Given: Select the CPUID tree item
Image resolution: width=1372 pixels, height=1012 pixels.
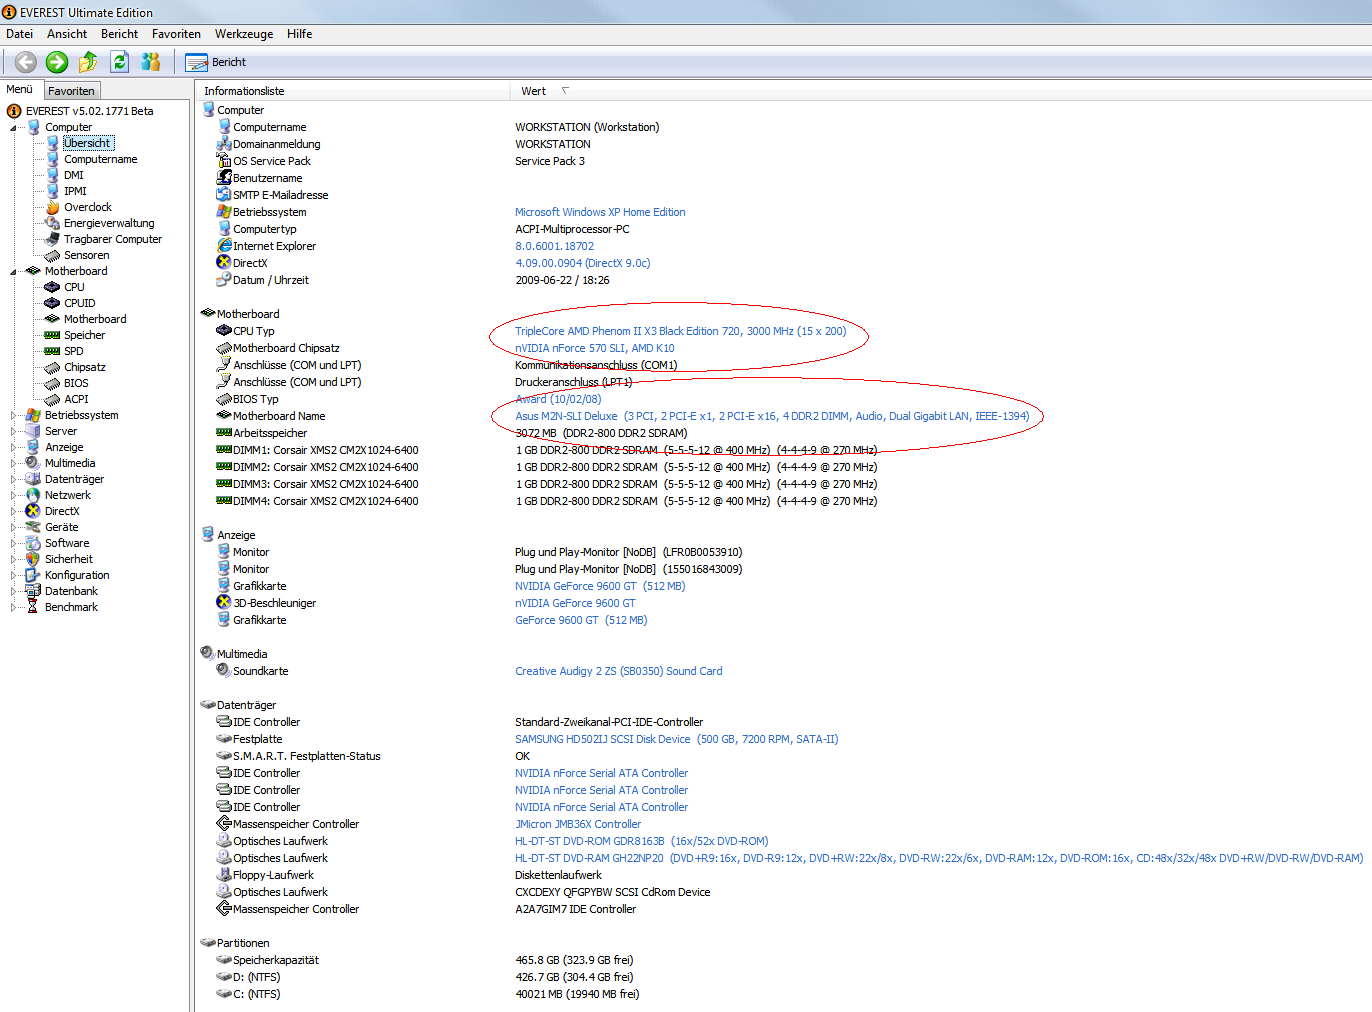Looking at the screenshot, I should (x=80, y=303).
